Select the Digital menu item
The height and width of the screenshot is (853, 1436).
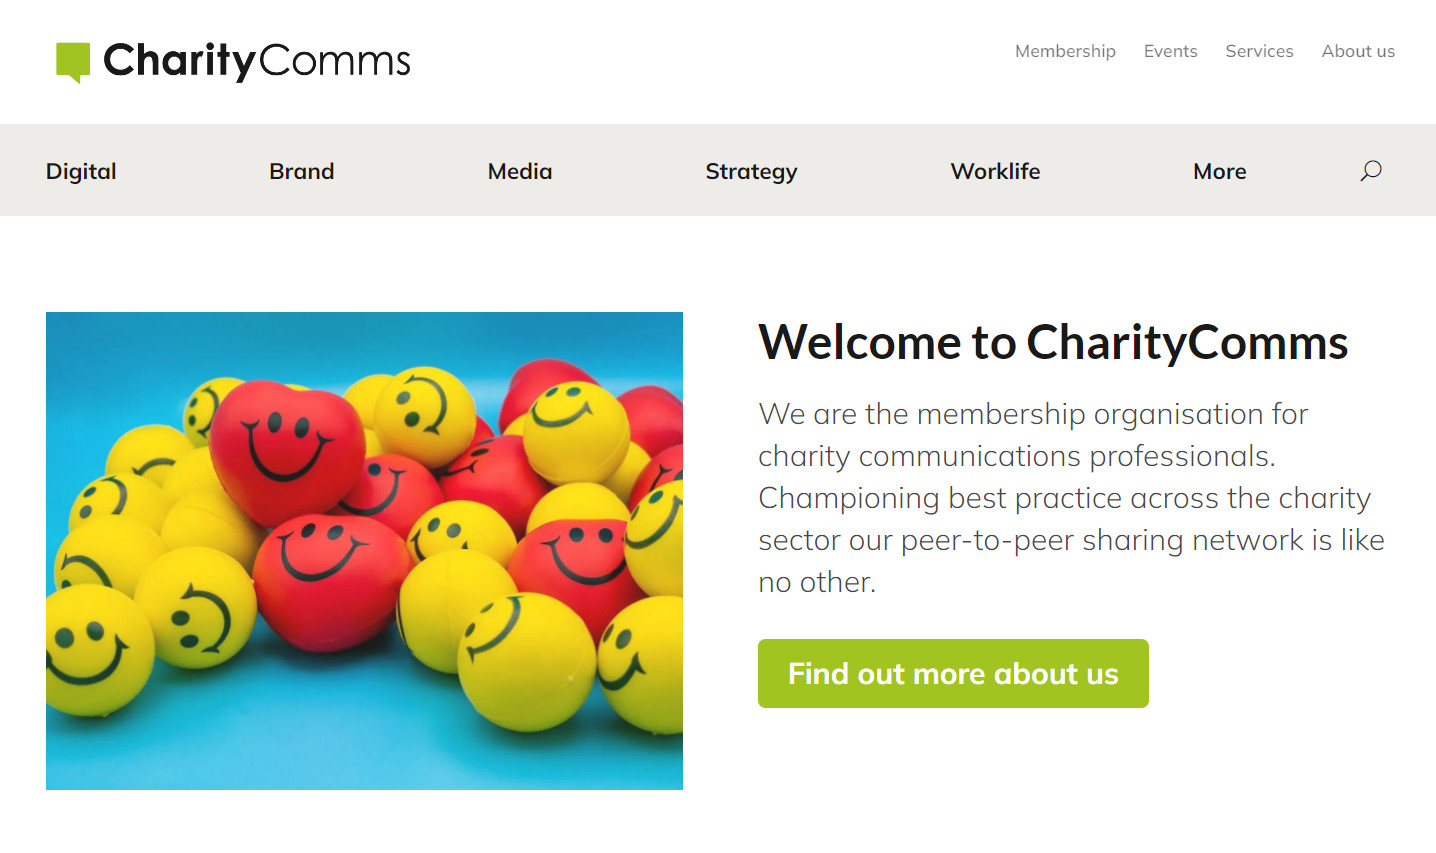pos(81,171)
